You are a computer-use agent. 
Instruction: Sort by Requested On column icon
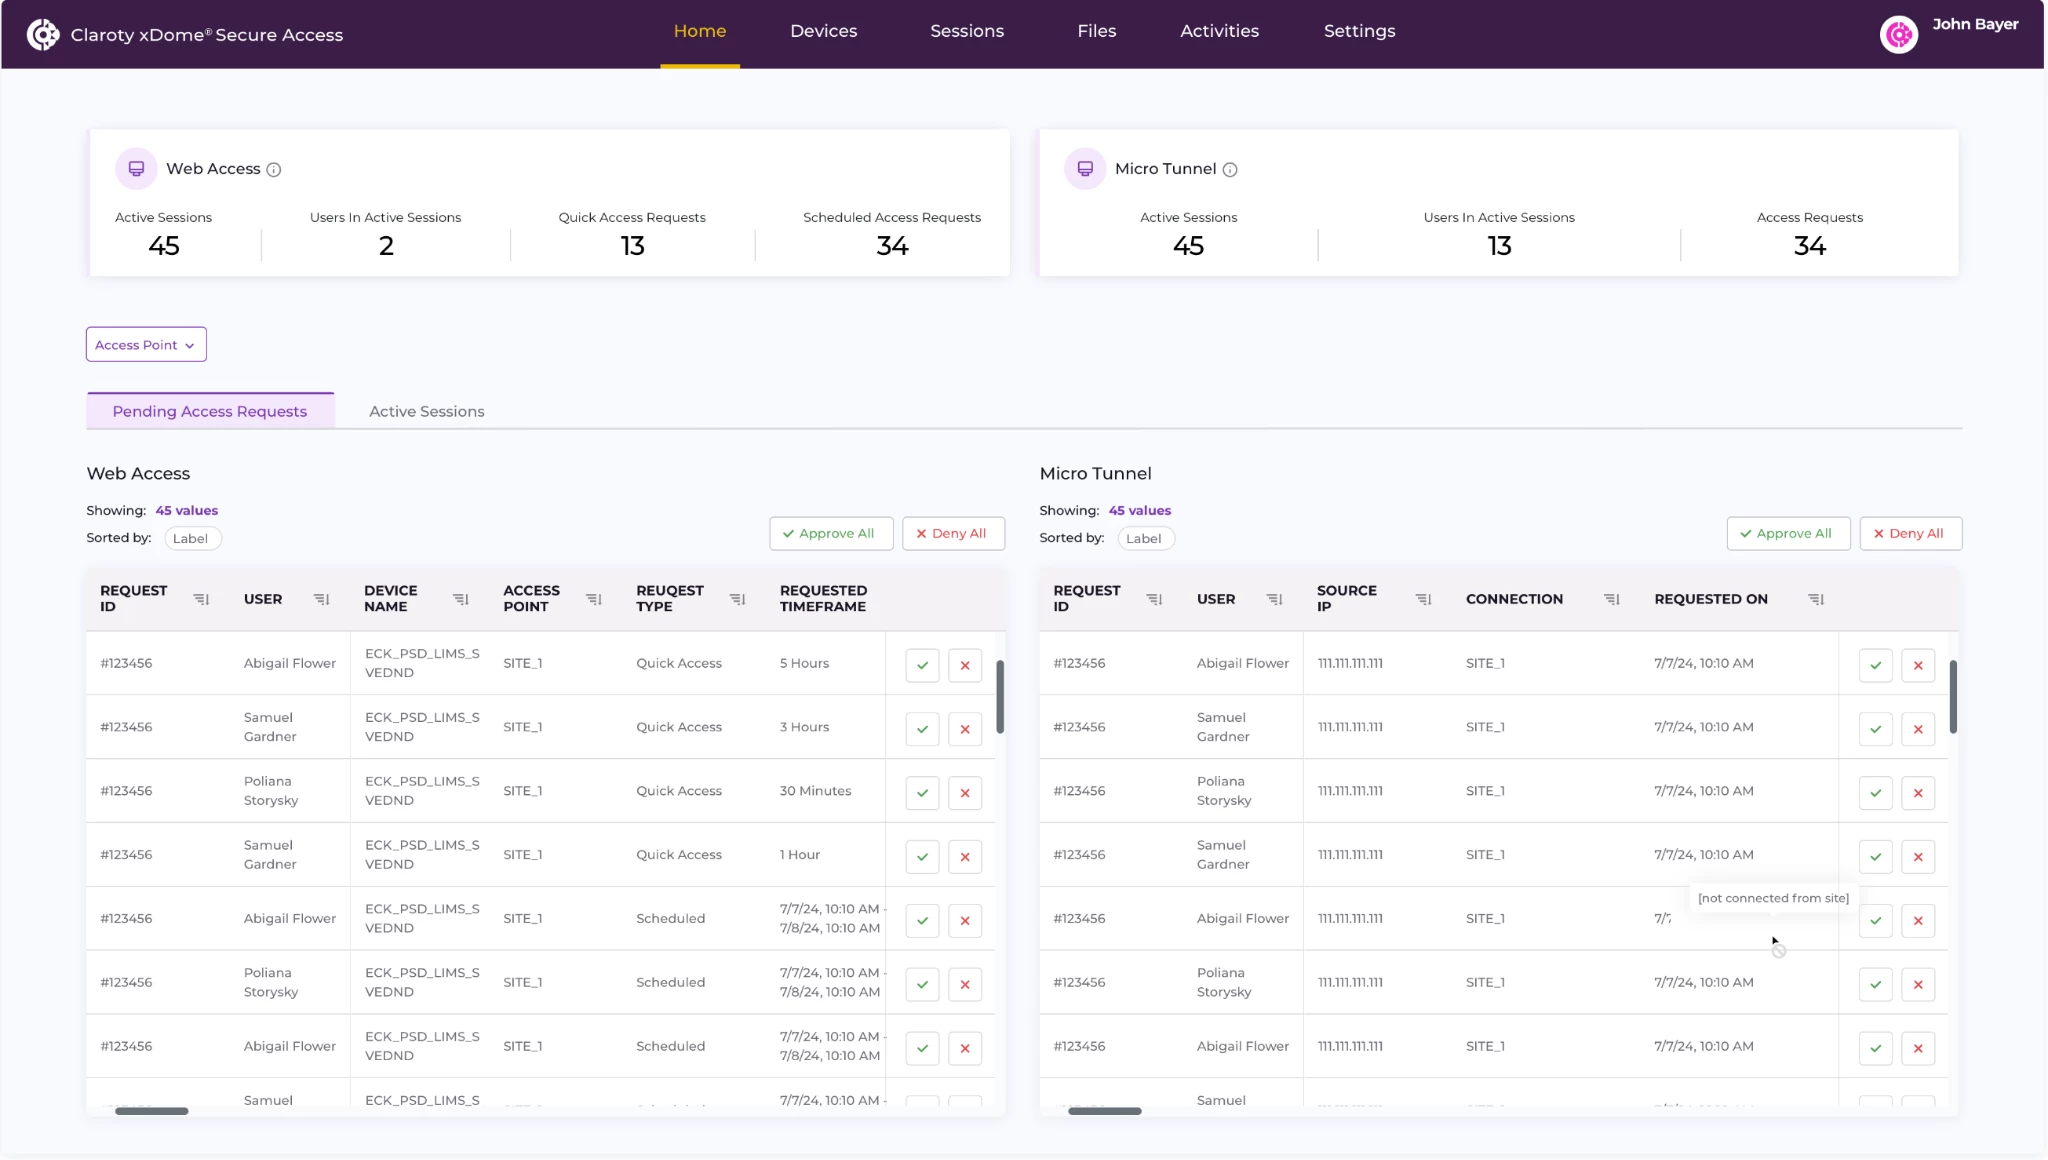[x=1816, y=599]
